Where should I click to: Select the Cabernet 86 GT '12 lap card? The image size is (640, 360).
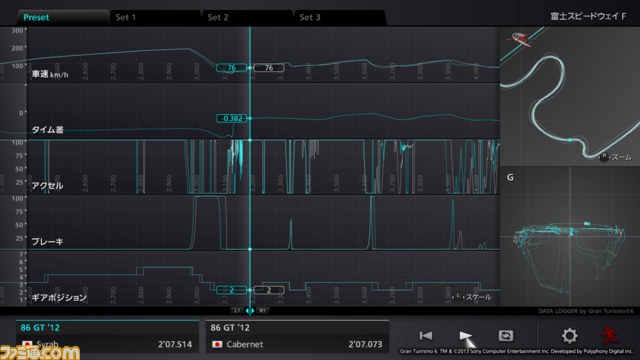[x=298, y=337]
